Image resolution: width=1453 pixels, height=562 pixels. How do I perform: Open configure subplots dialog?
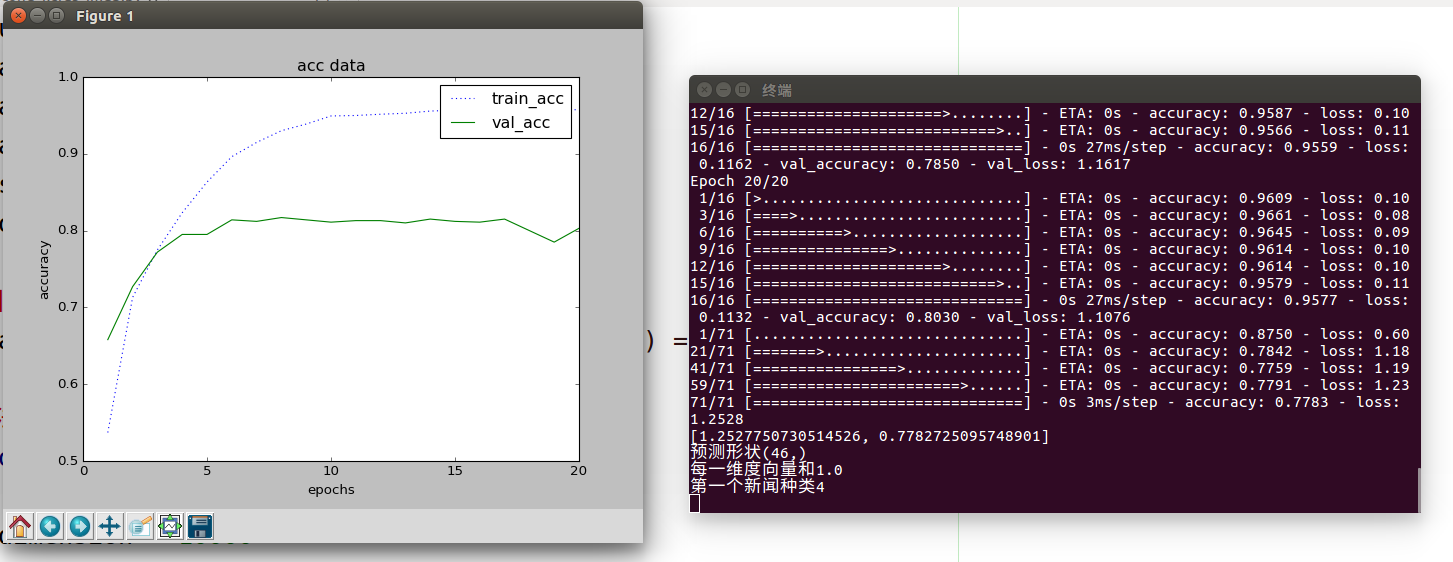(170, 526)
